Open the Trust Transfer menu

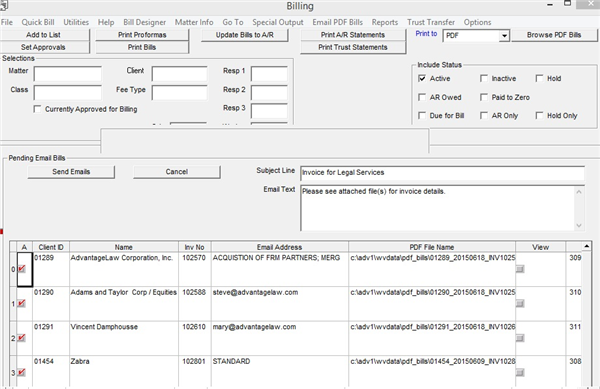click(431, 22)
